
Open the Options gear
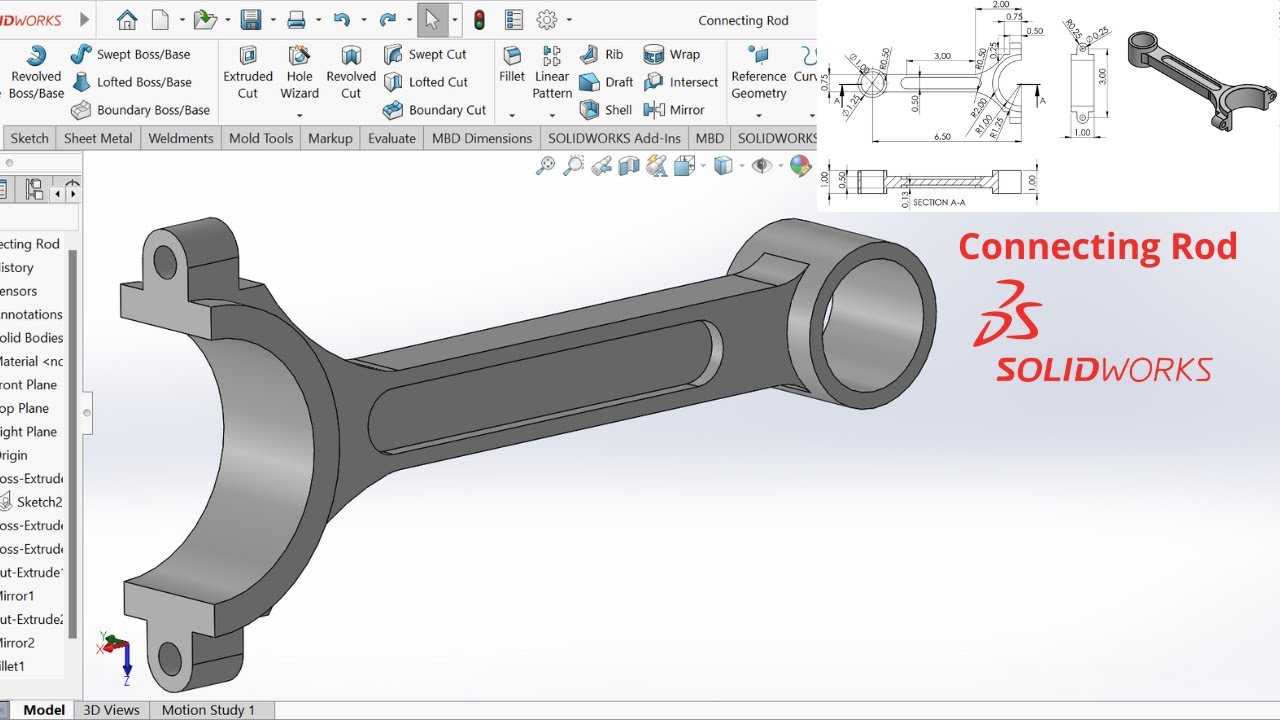click(546, 19)
